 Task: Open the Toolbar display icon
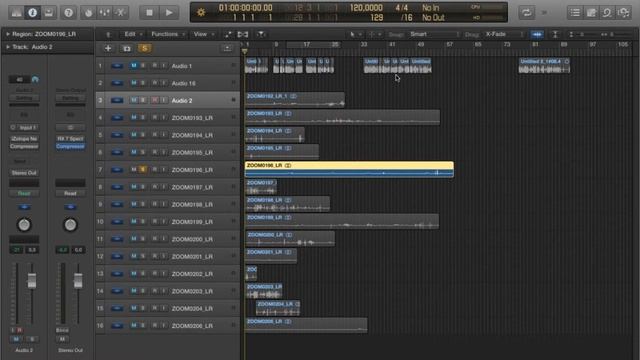pyautogui.click(x=49, y=13)
